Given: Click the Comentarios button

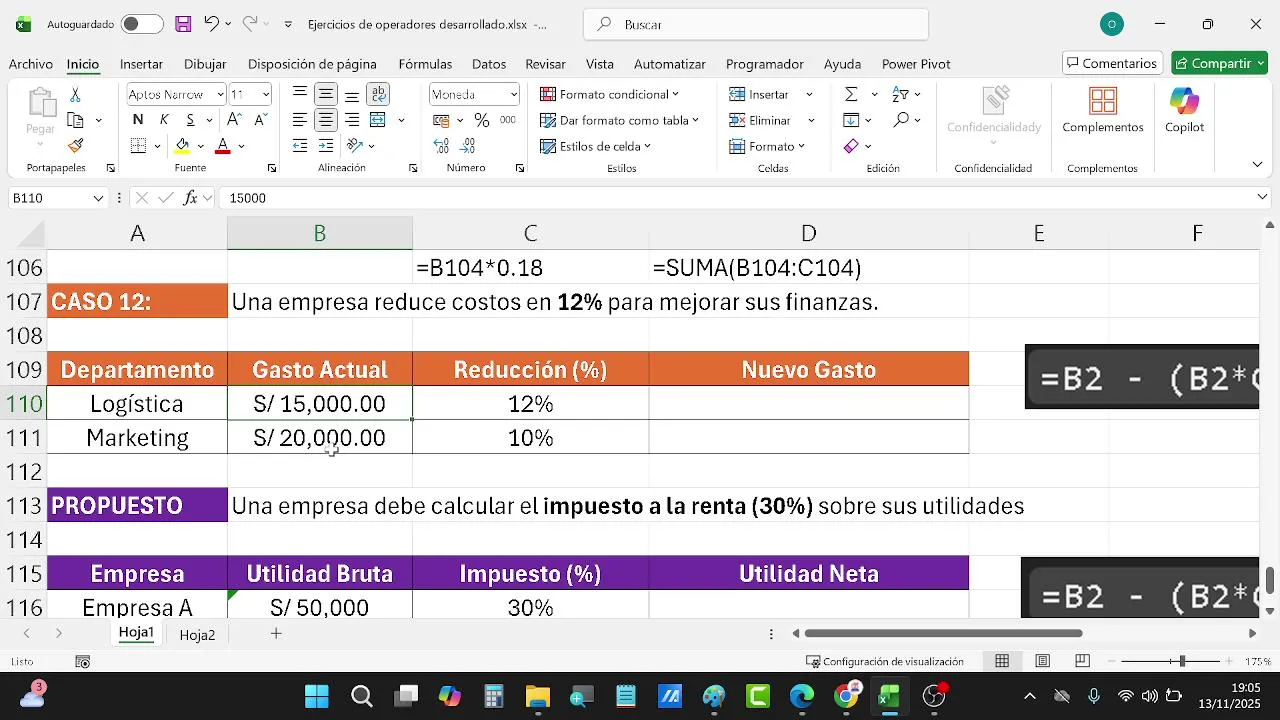Looking at the screenshot, I should click(1112, 63).
